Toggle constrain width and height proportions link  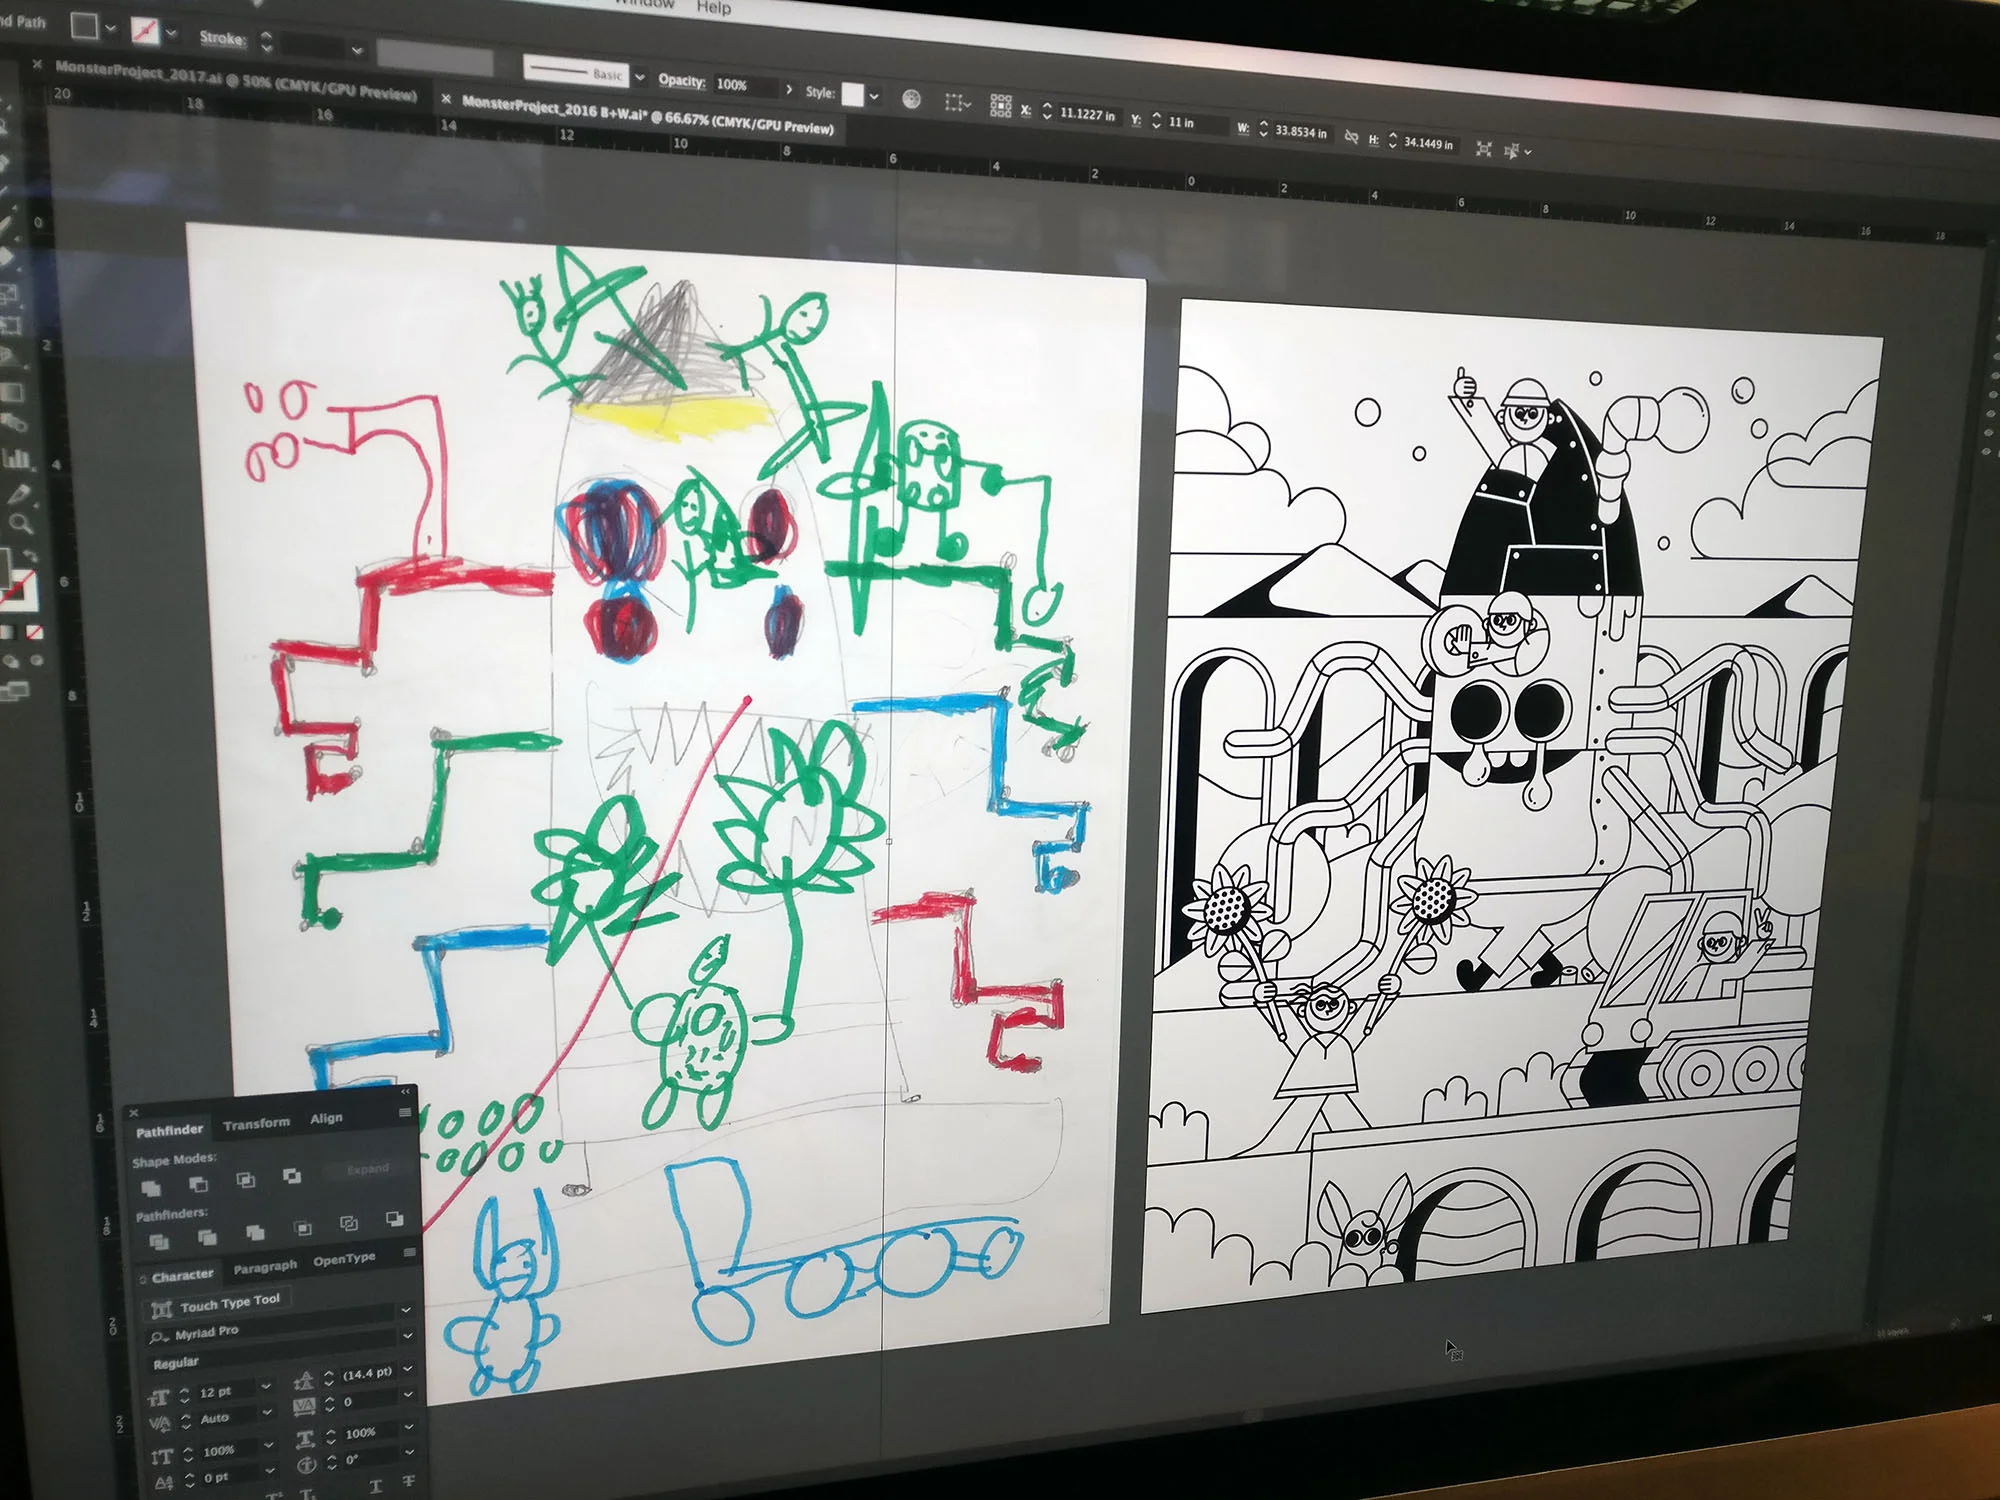[x=1351, y=137]
